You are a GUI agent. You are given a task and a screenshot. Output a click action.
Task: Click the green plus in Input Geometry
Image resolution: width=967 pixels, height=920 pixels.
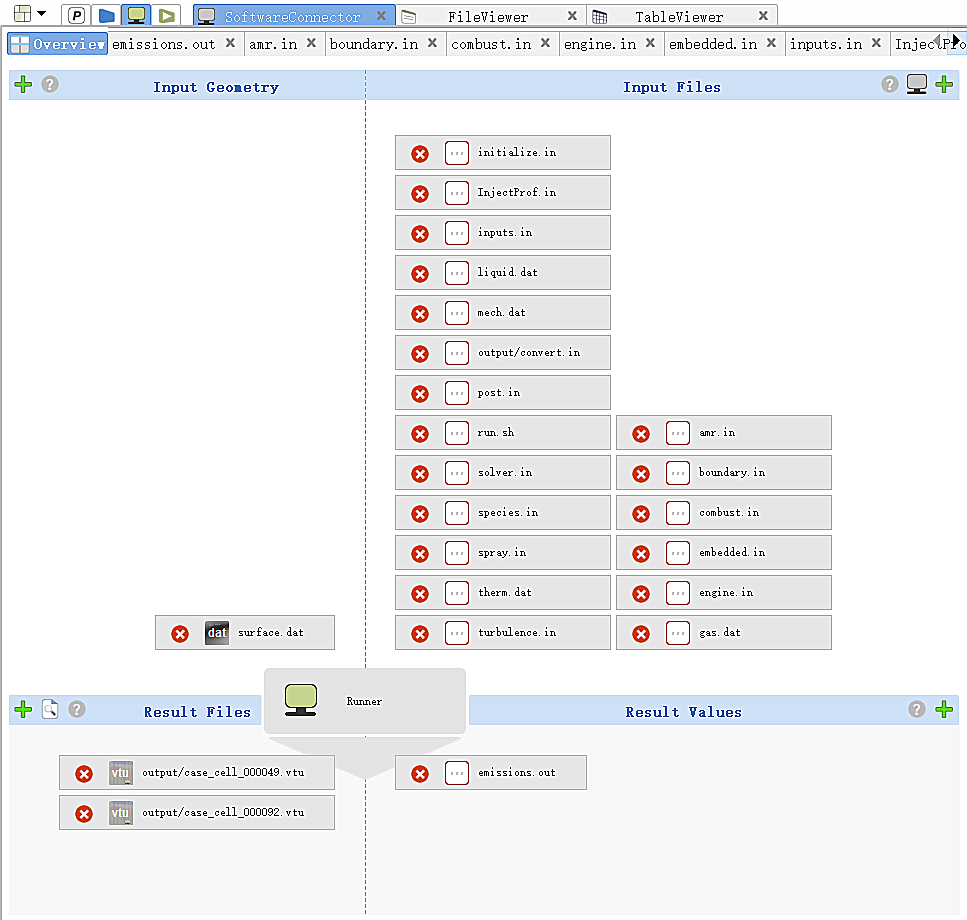click(x=23, y=85)
